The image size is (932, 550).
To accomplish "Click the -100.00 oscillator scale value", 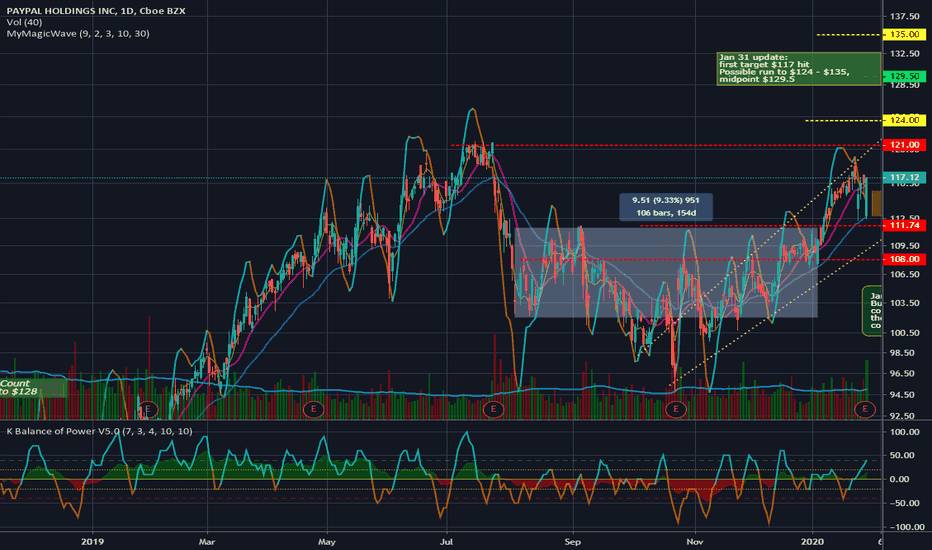I will pos(905,527).
